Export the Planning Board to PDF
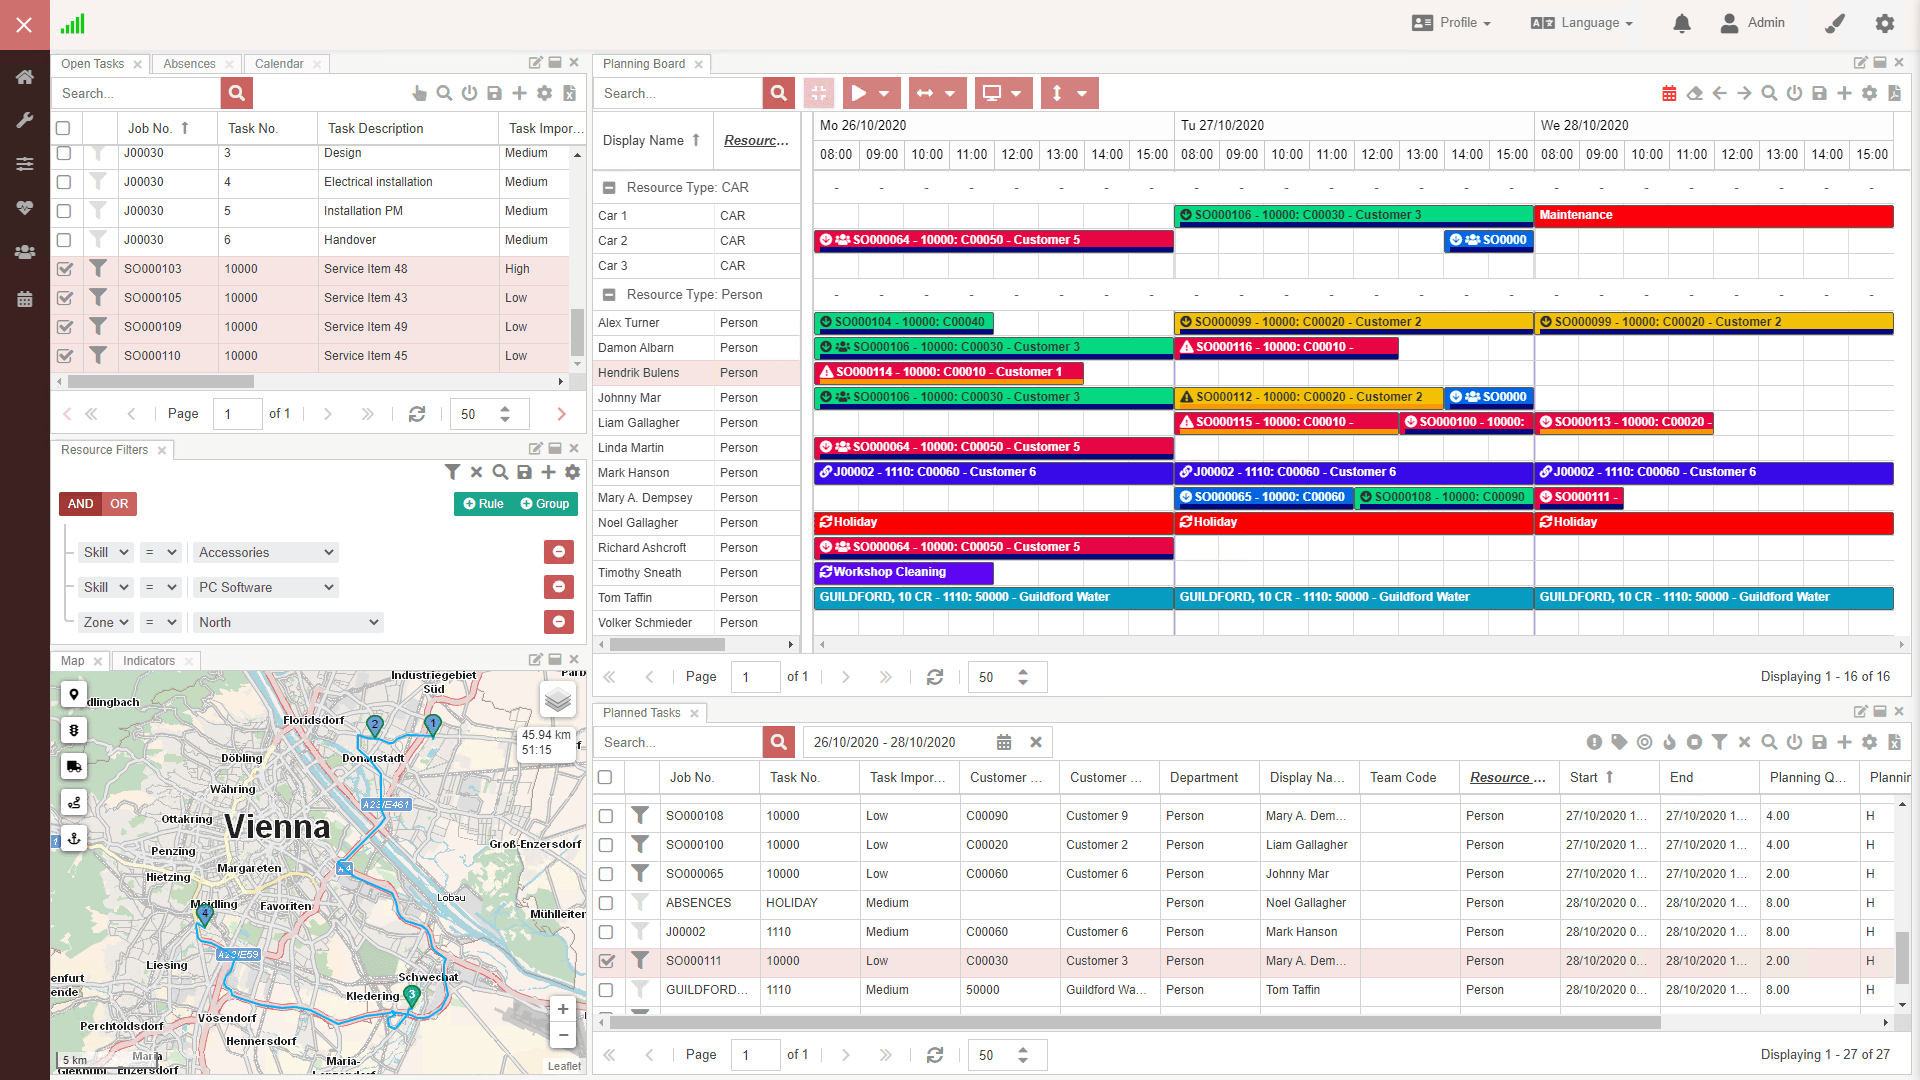 coord(1894,93)
